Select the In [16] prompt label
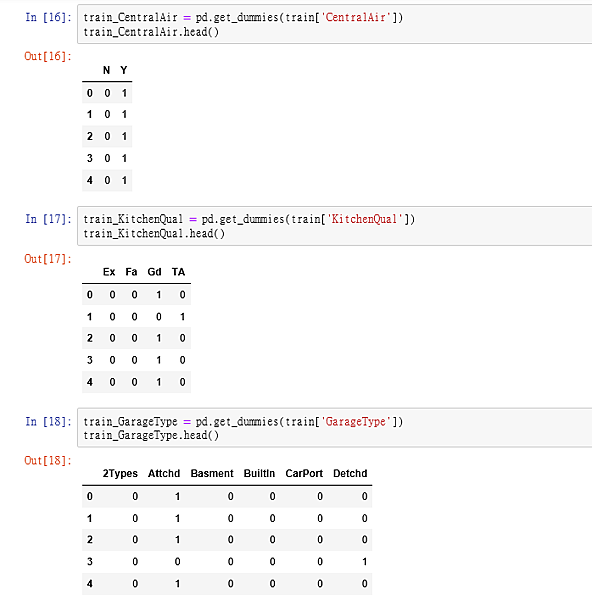 tap(48, 17)
